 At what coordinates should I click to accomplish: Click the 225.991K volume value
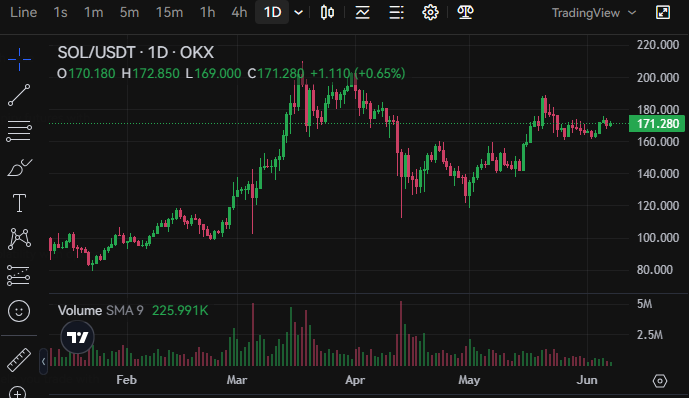click(180, 311)
